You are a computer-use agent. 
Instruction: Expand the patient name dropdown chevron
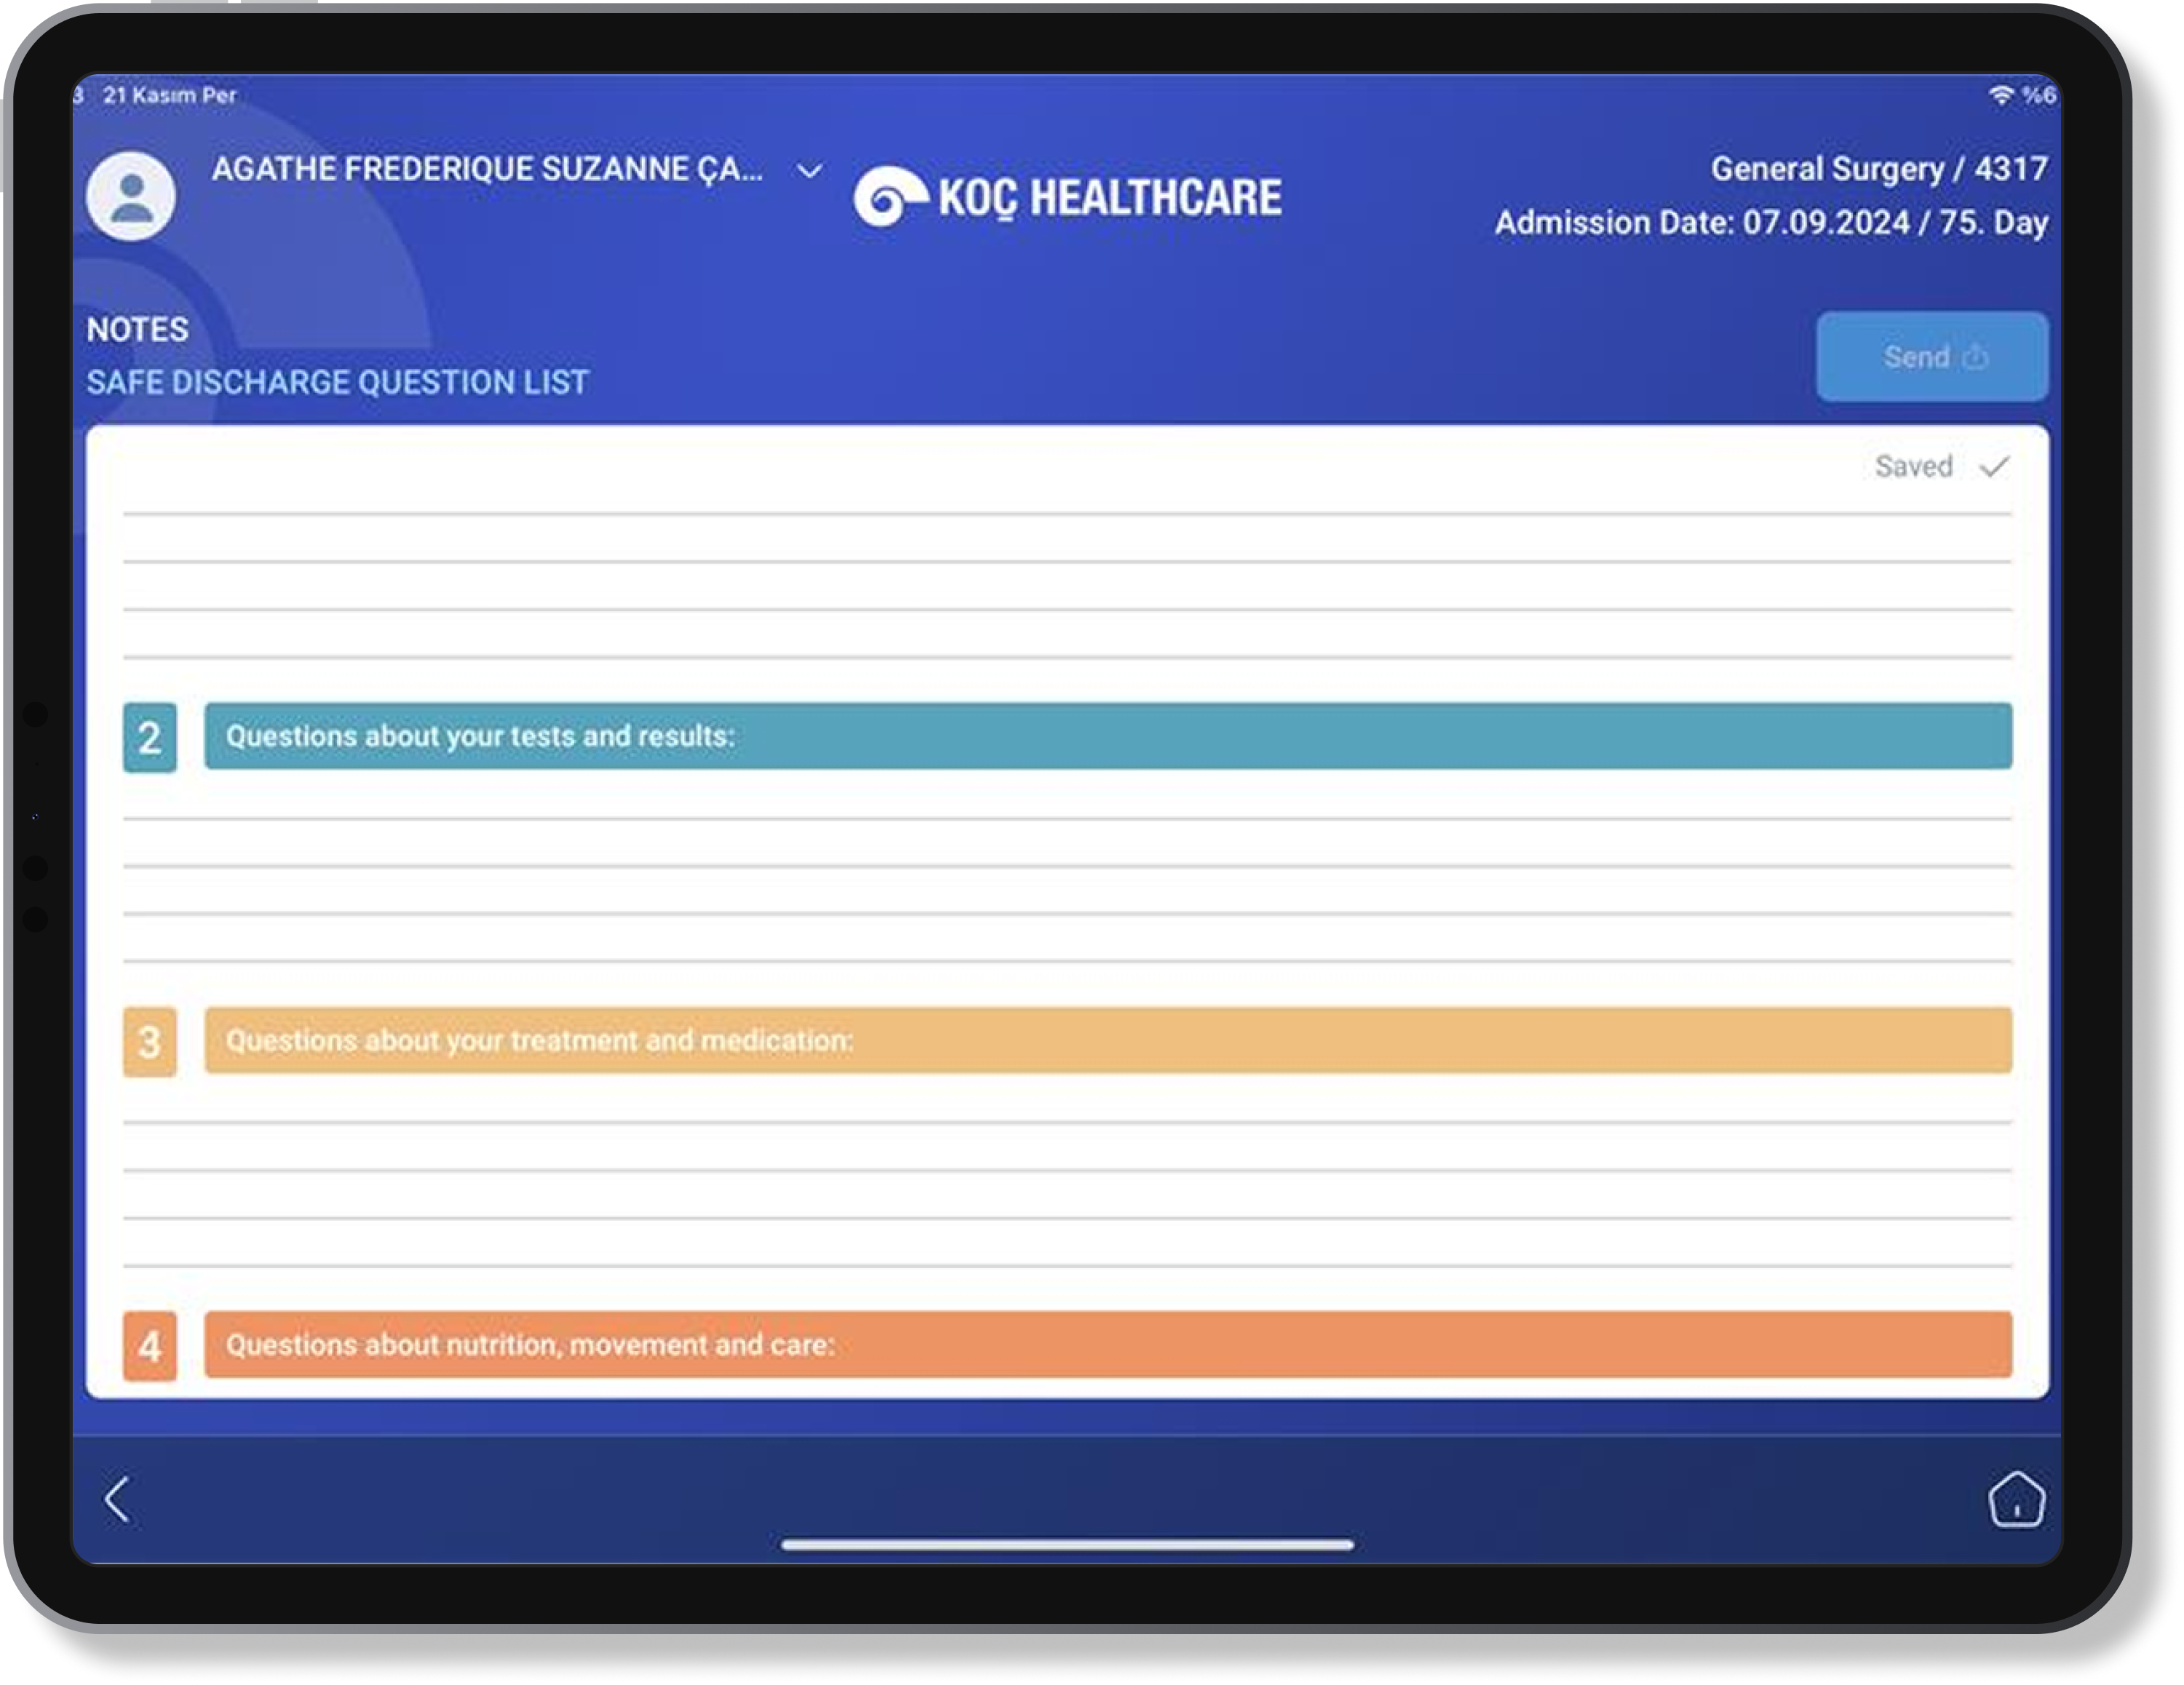[x=809, y=171]
